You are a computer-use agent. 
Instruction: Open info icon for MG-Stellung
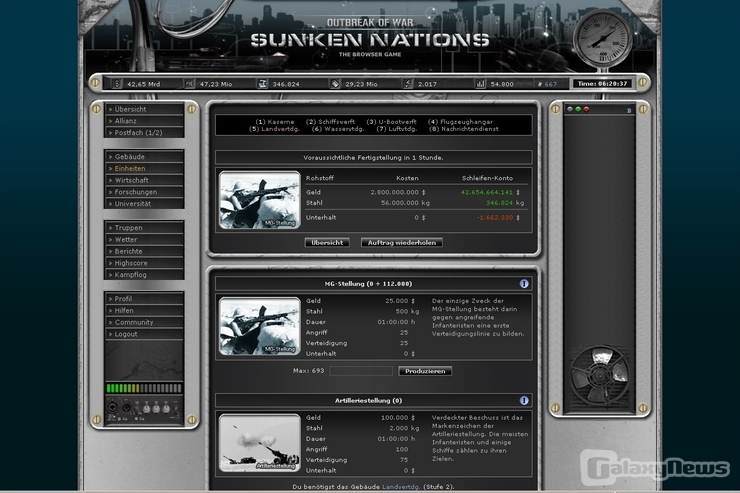[524, 284]
